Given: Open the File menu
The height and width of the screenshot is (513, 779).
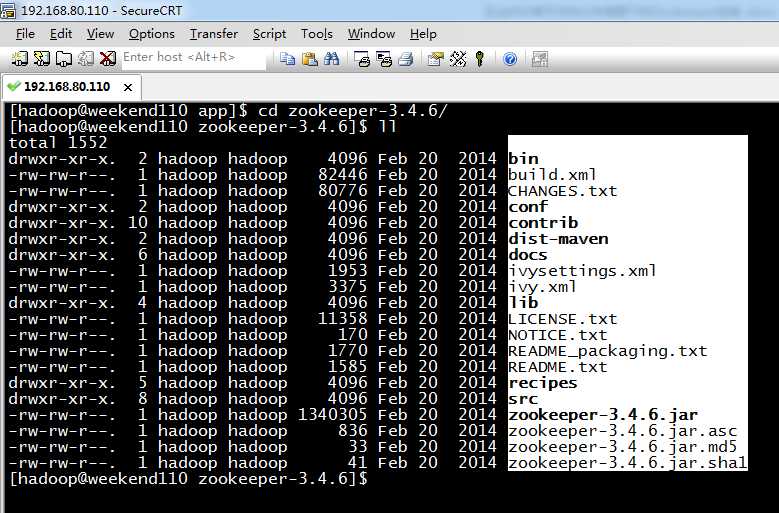Looking at the screenshot, I should tap(25, 34).
